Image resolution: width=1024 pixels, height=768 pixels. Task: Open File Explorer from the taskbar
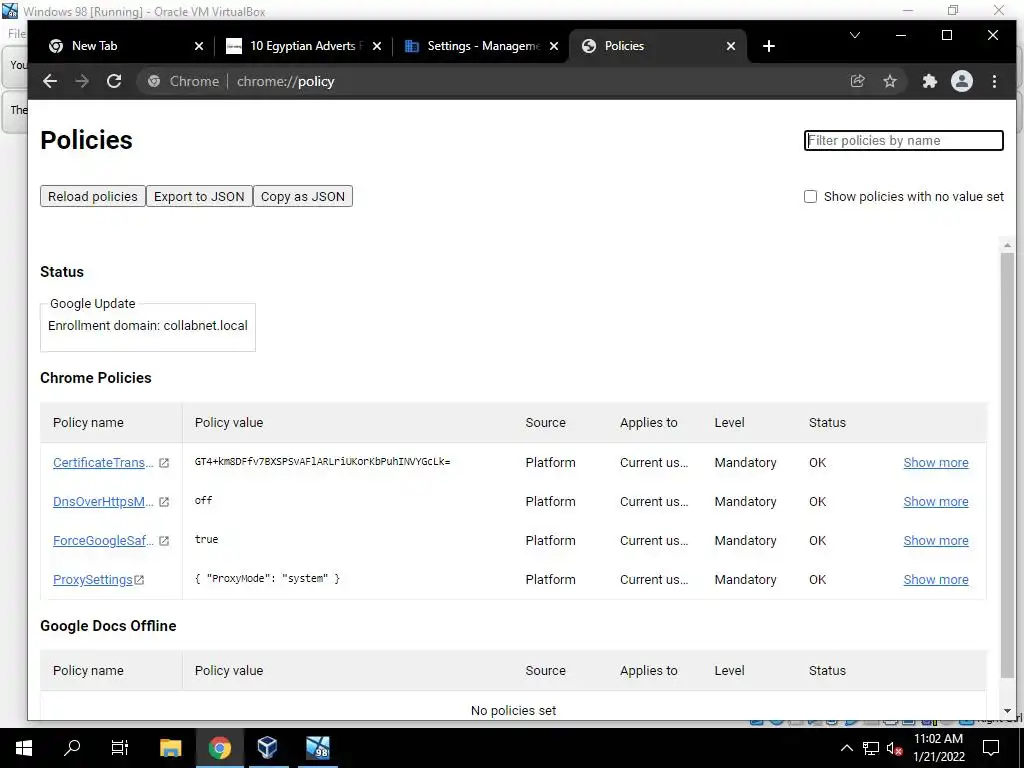170,748
